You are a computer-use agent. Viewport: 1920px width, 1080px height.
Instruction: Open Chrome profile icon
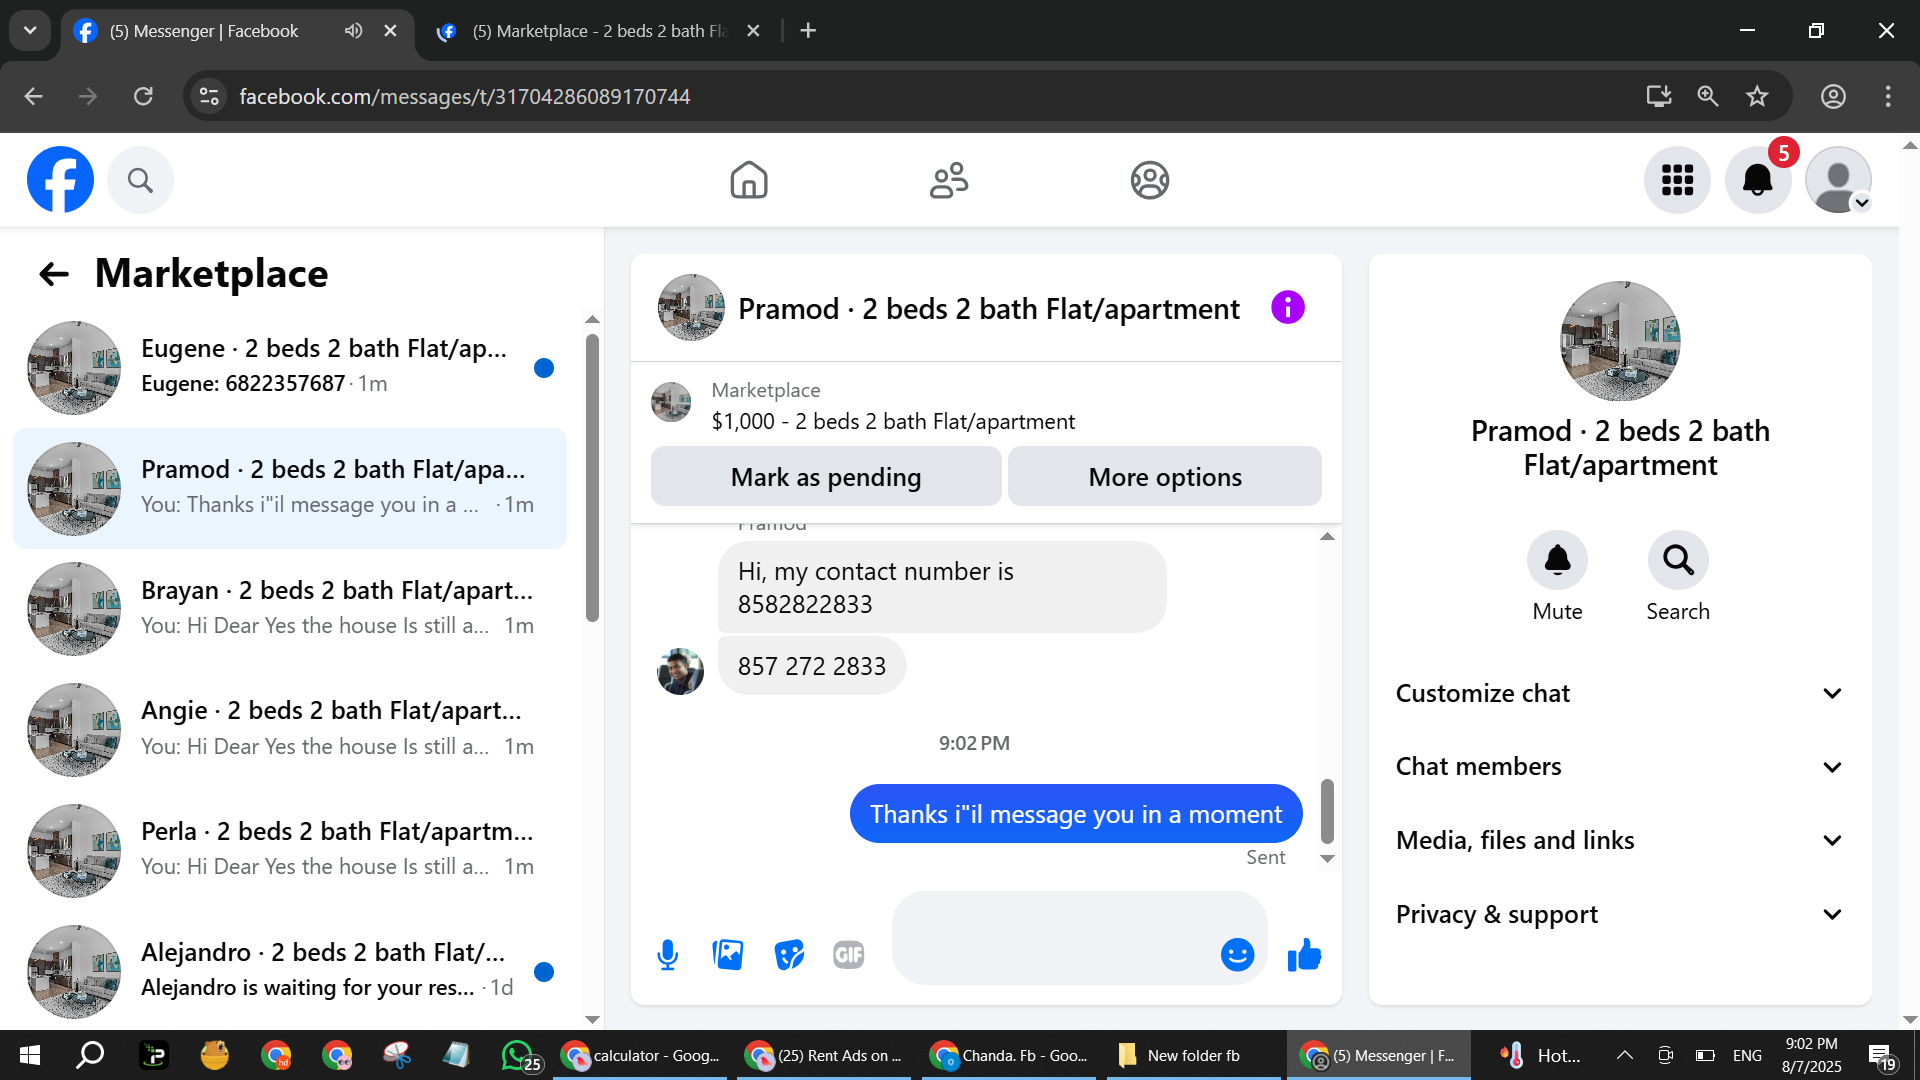pyautogui.click(x=1833, y=96)
